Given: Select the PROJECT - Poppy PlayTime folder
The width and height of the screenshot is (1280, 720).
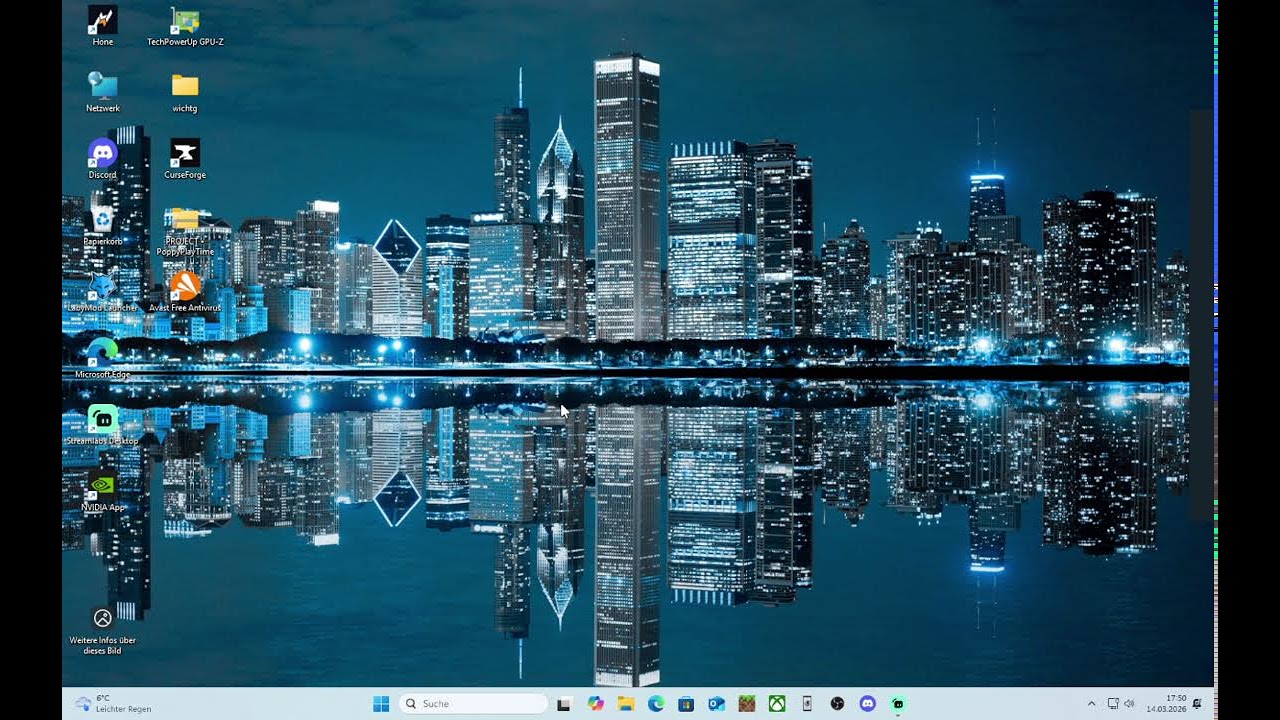Looking at the screenshot, I should click(x=185, y=231).
